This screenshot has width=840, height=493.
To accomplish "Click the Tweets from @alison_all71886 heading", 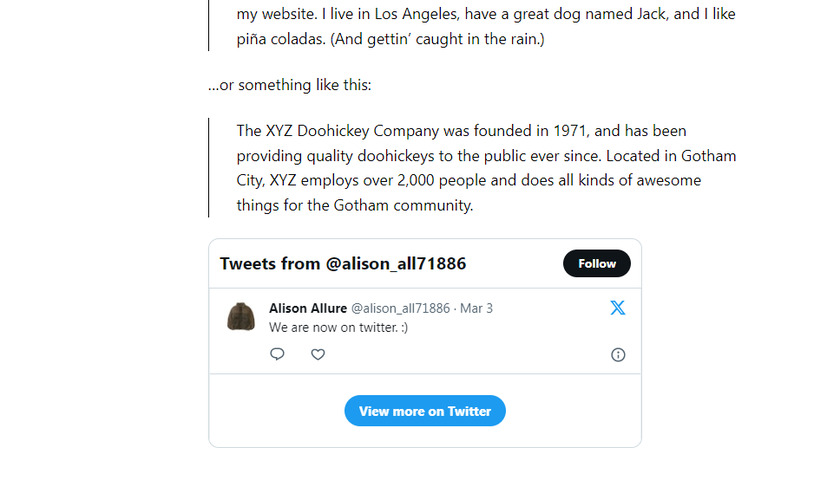I will [x=343, y=264].
